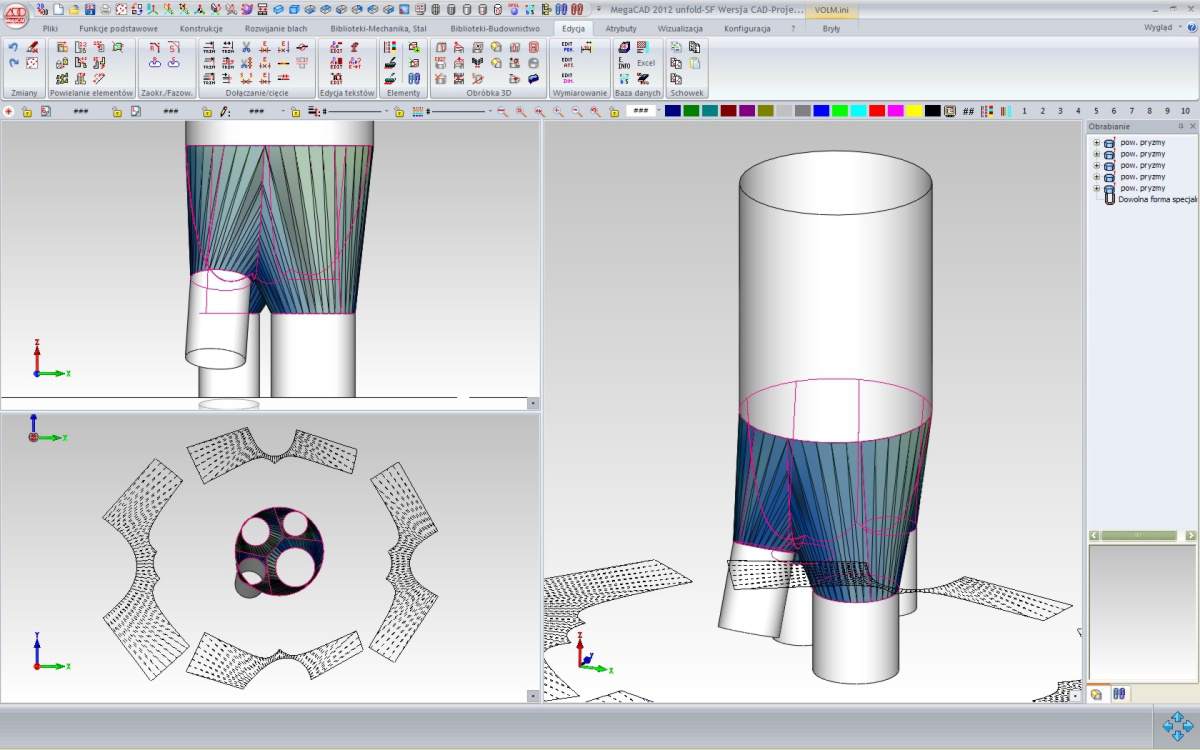This screenshot has width=1200, height=750.
Task: Click the undo arrow in Zmiany group
Action: tap(13, 47)
